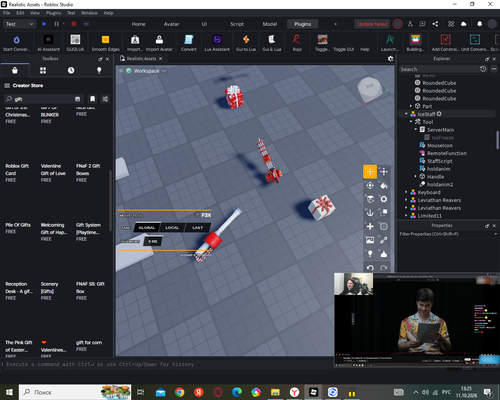Viewport: 500px width, 400px height.
Task: Toggle Toolbox bookmark filter
Action: click(92, 99)
